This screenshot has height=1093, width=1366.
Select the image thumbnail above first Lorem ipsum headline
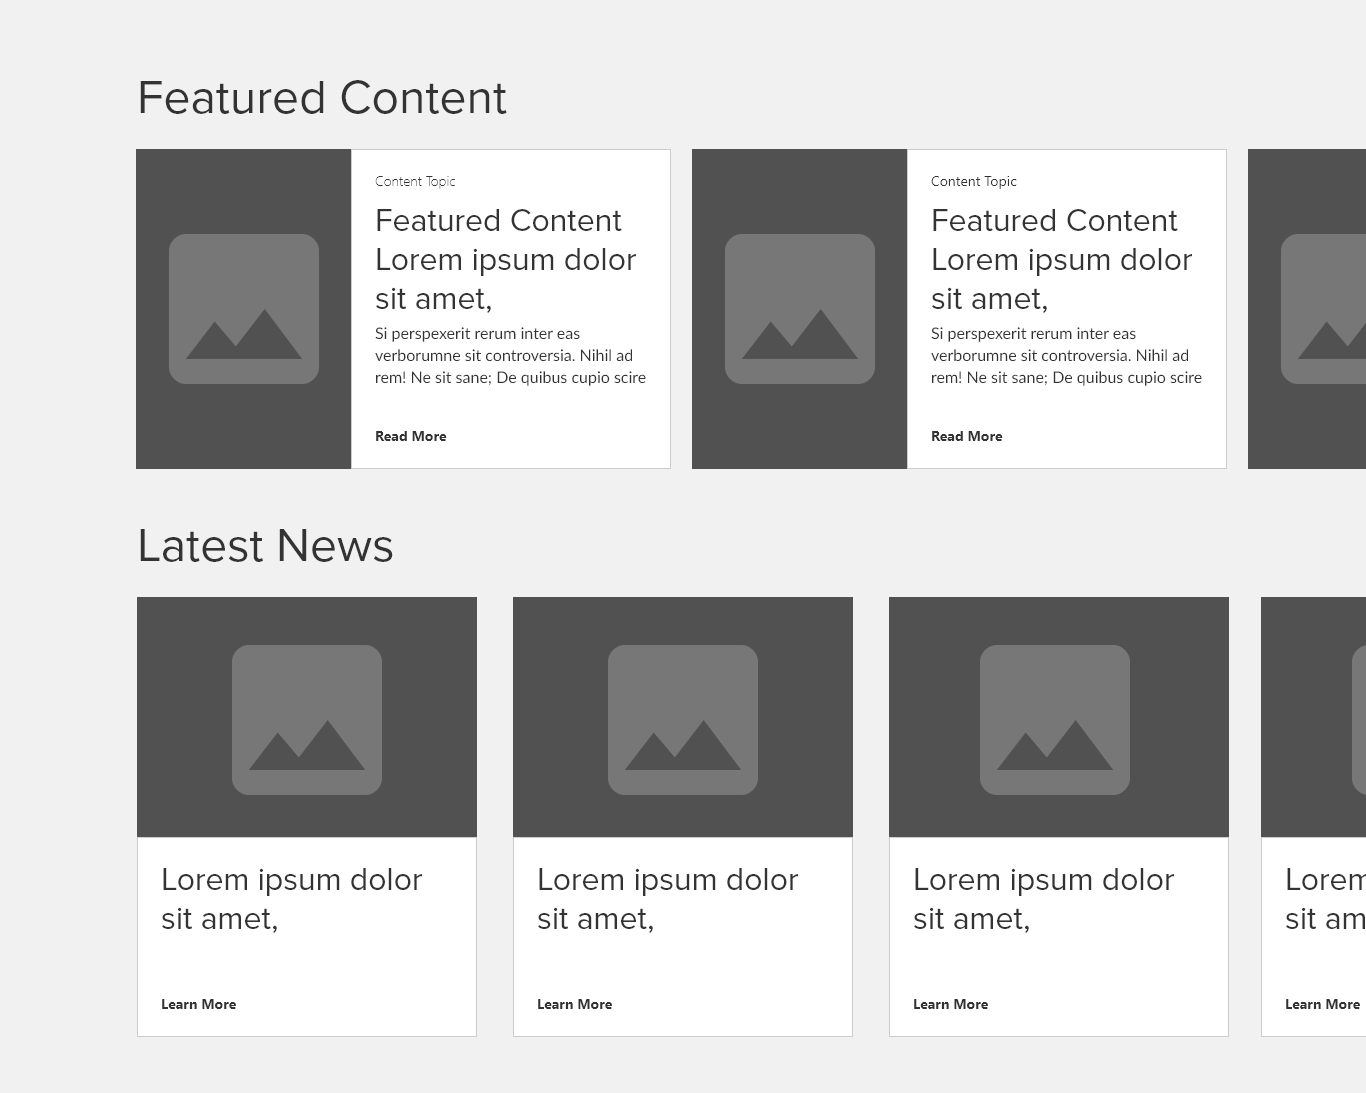[x=306, y=719]
